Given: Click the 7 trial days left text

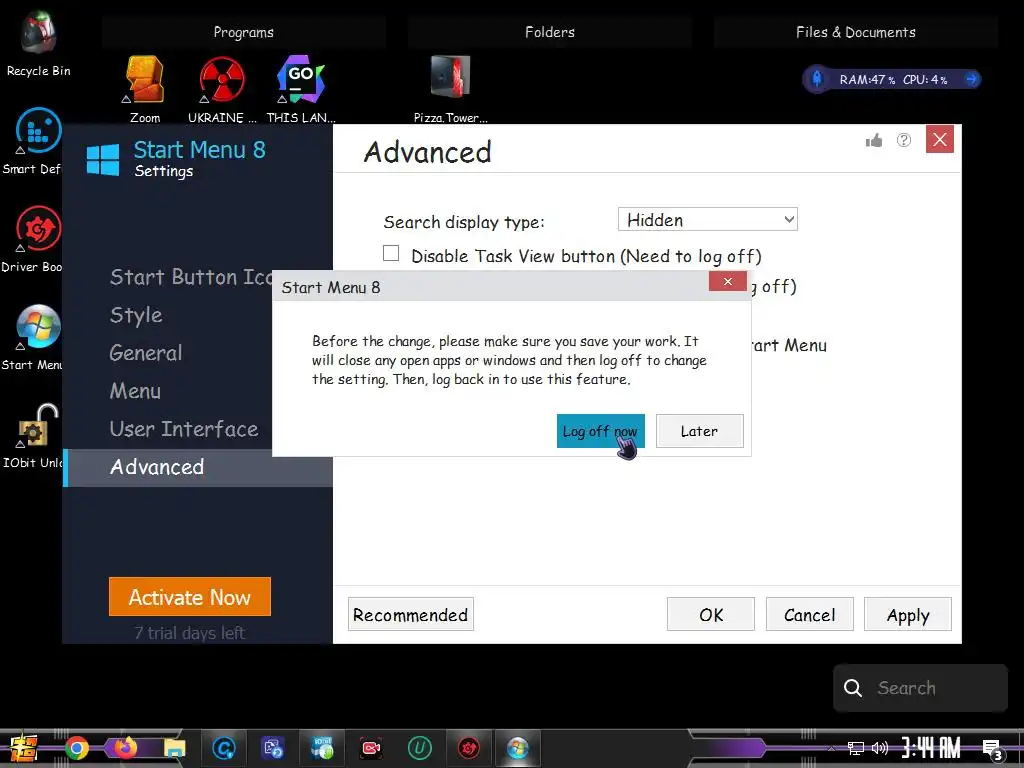Looking at the screenshot, I should point(189,633).
